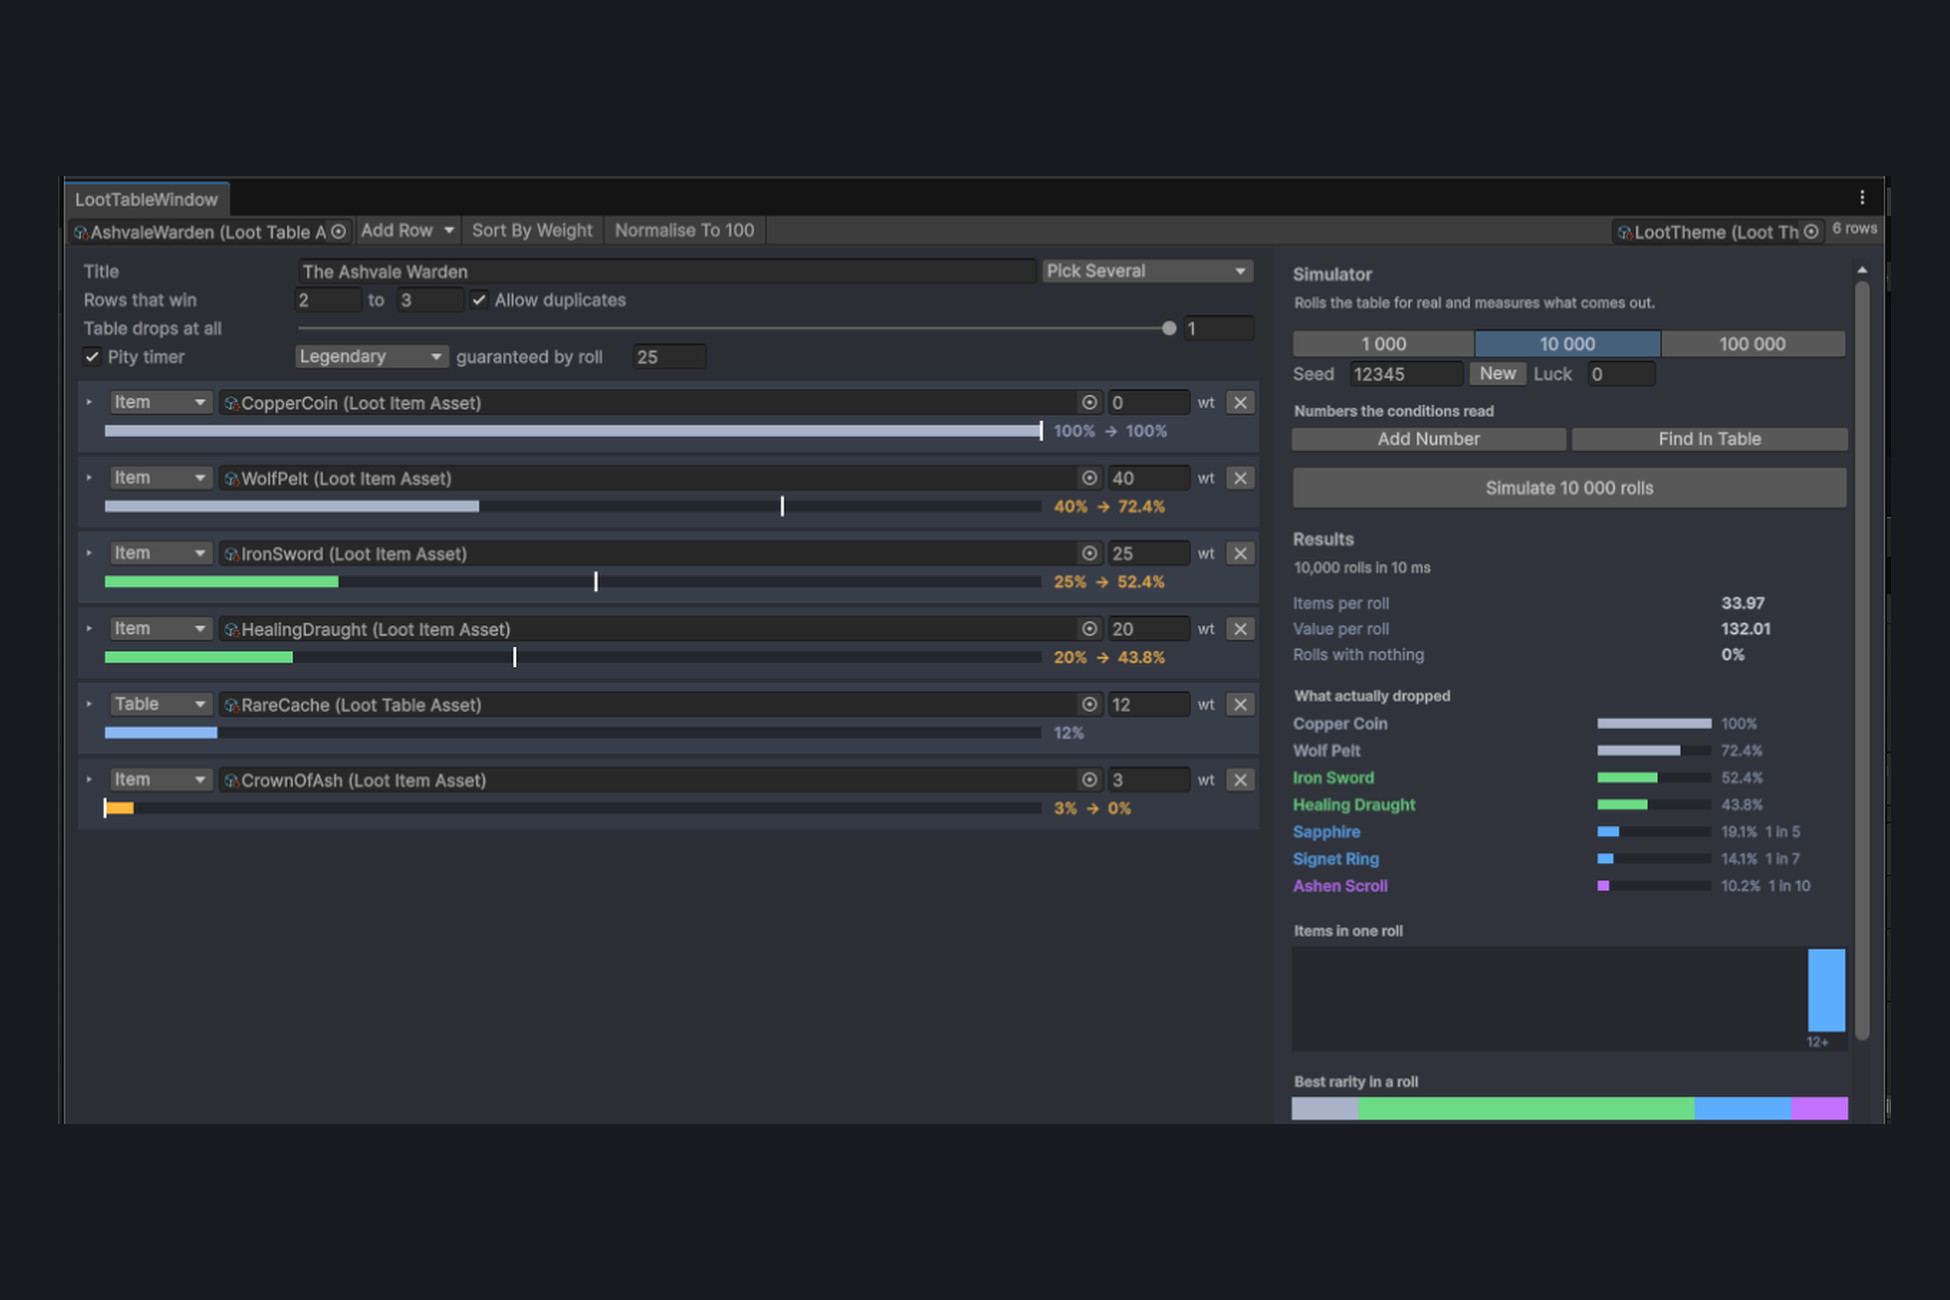Edit the Seed field 12345
Screen dimensions: 1950x1300
click(x=1404, y=374)
